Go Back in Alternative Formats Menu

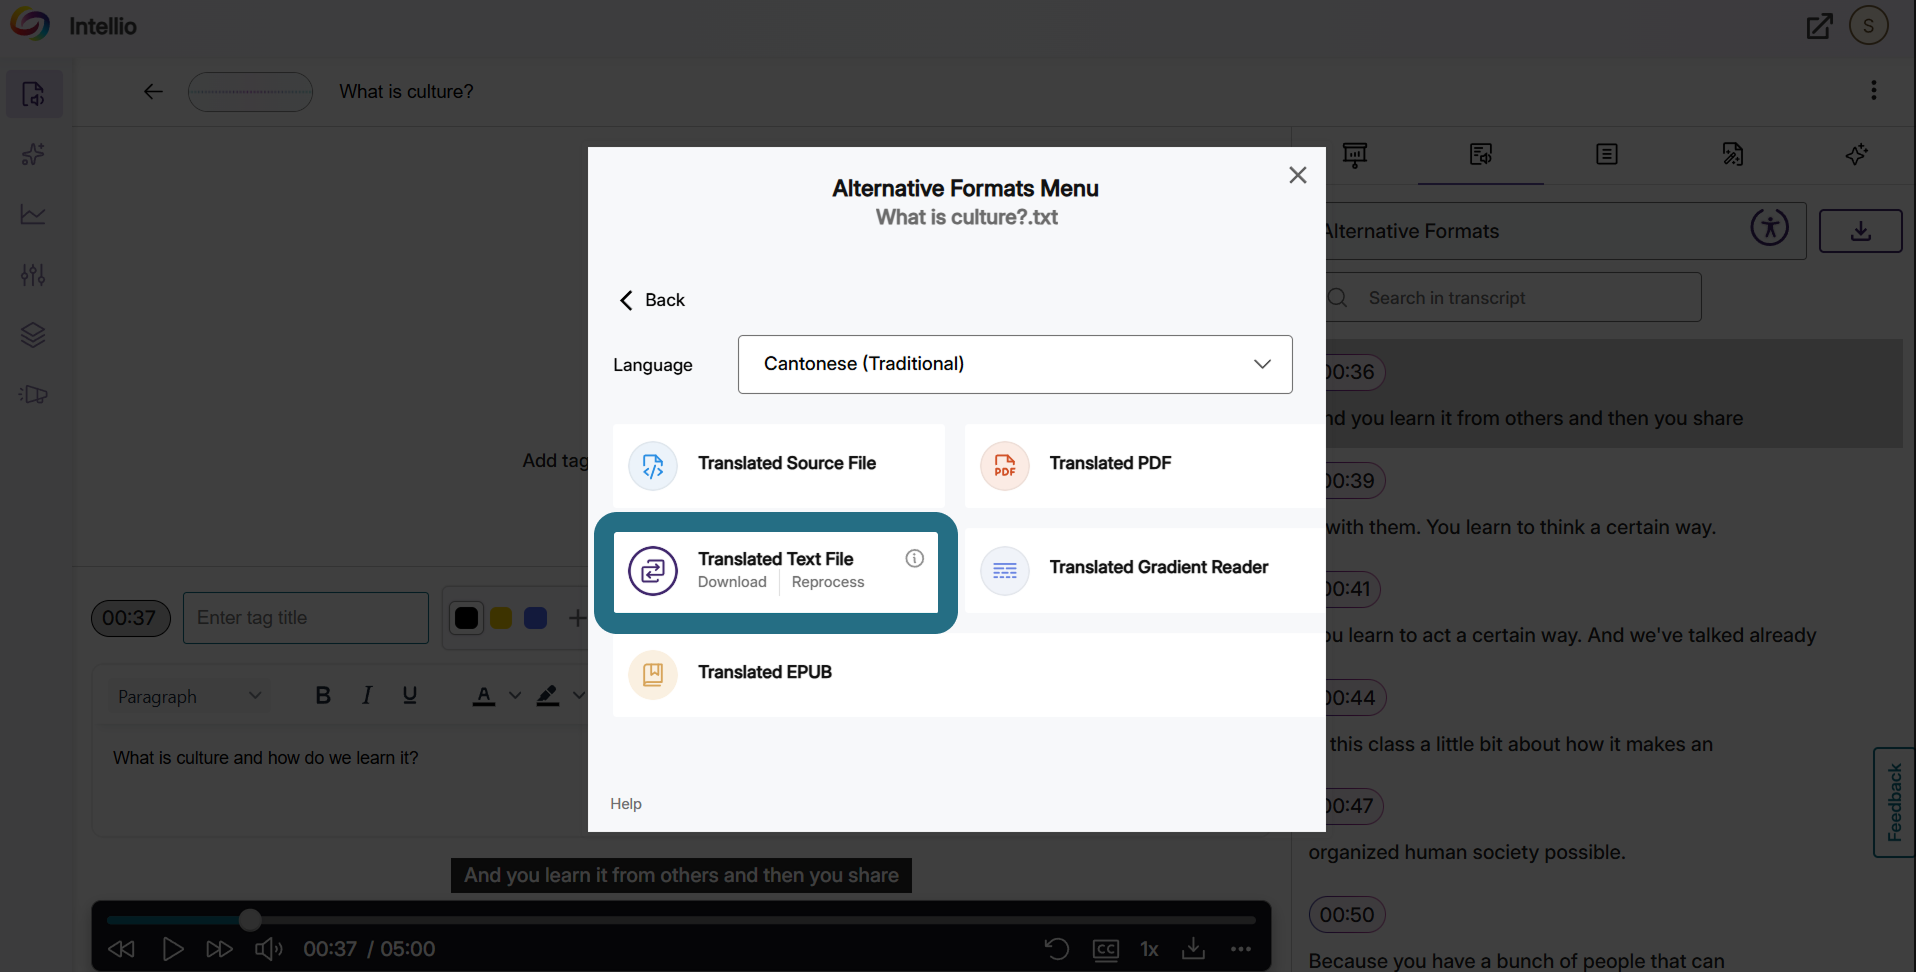(652, 300)
